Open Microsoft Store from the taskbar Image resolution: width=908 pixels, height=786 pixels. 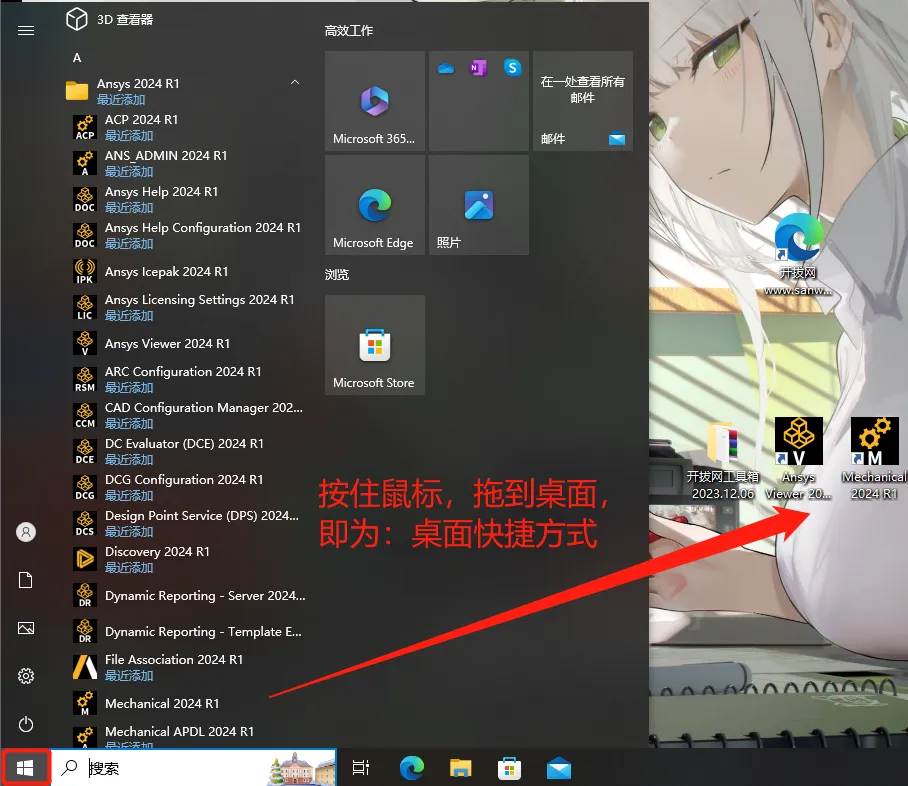(510, 768)
